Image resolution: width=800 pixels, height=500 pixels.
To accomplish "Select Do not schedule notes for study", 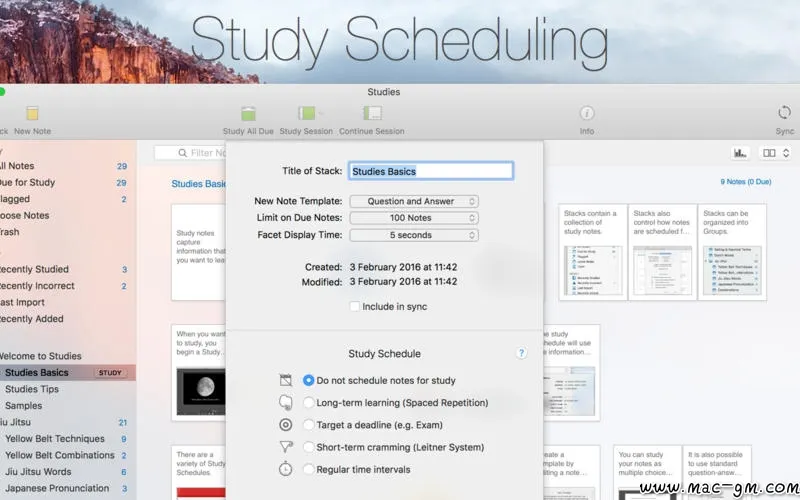I will point(308,380).
